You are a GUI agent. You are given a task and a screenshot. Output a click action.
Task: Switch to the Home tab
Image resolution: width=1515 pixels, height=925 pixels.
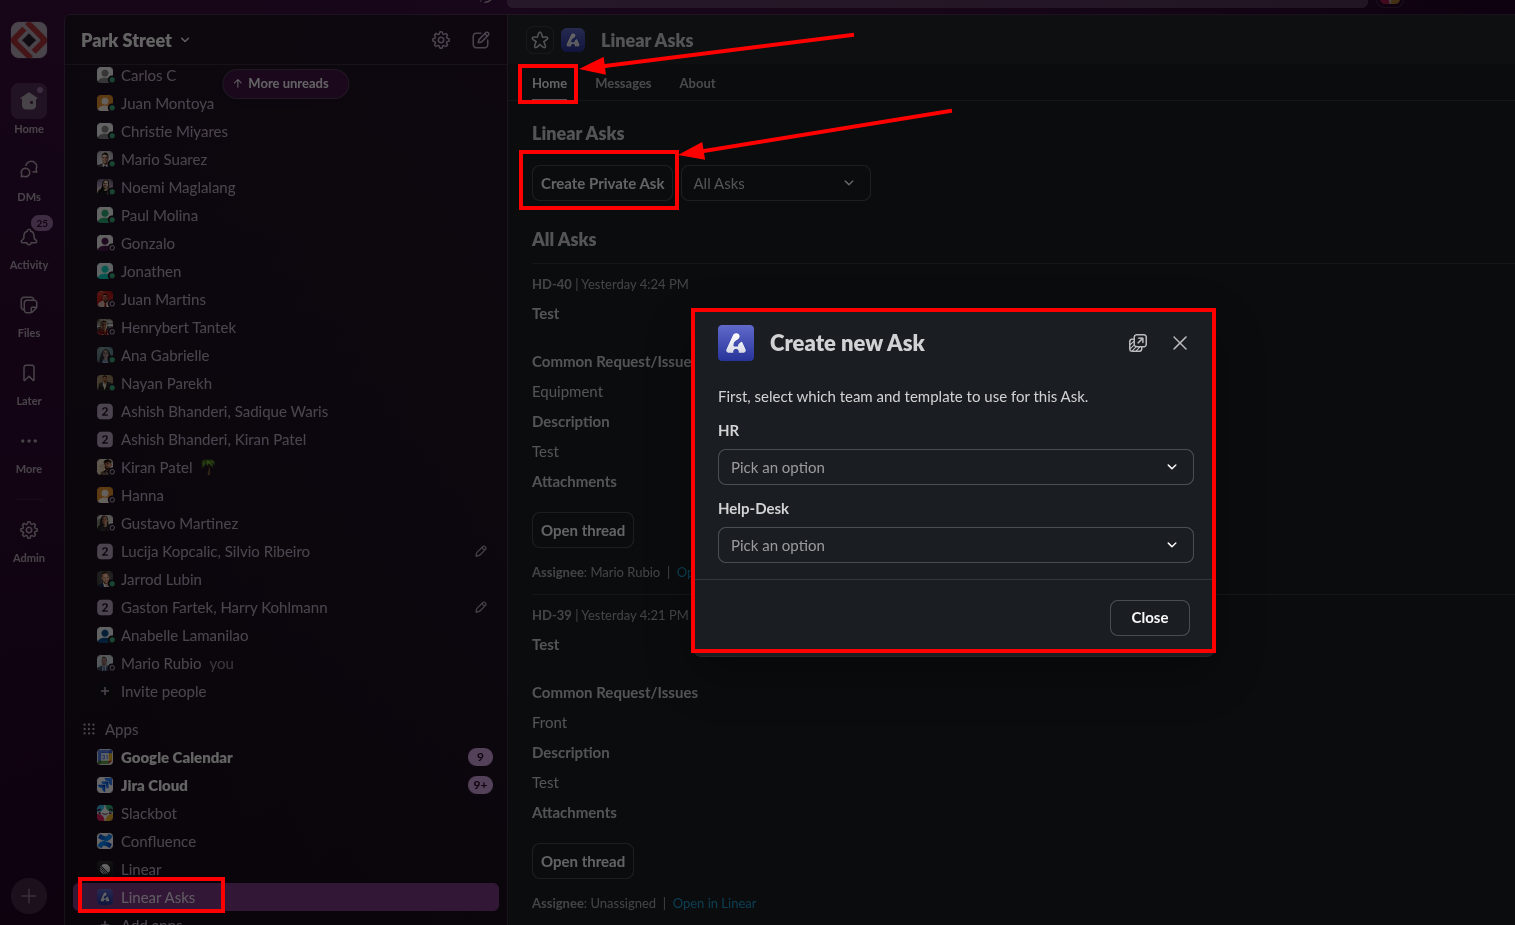pos(549,83)
